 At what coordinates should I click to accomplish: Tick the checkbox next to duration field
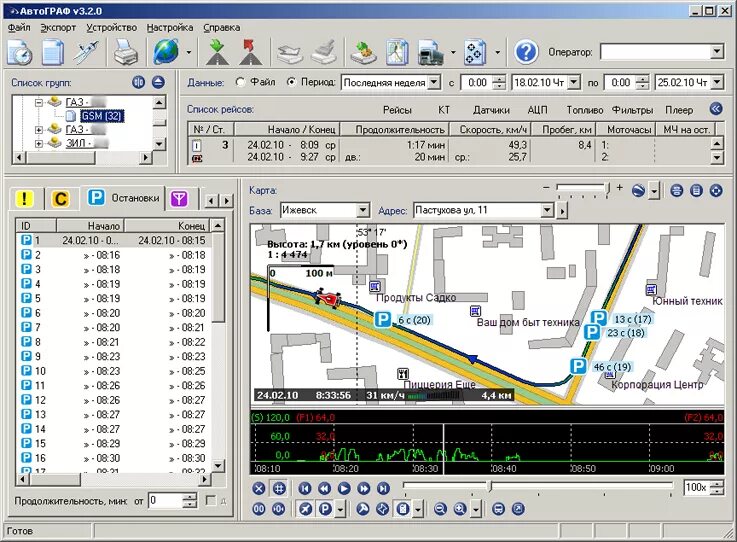211,500
